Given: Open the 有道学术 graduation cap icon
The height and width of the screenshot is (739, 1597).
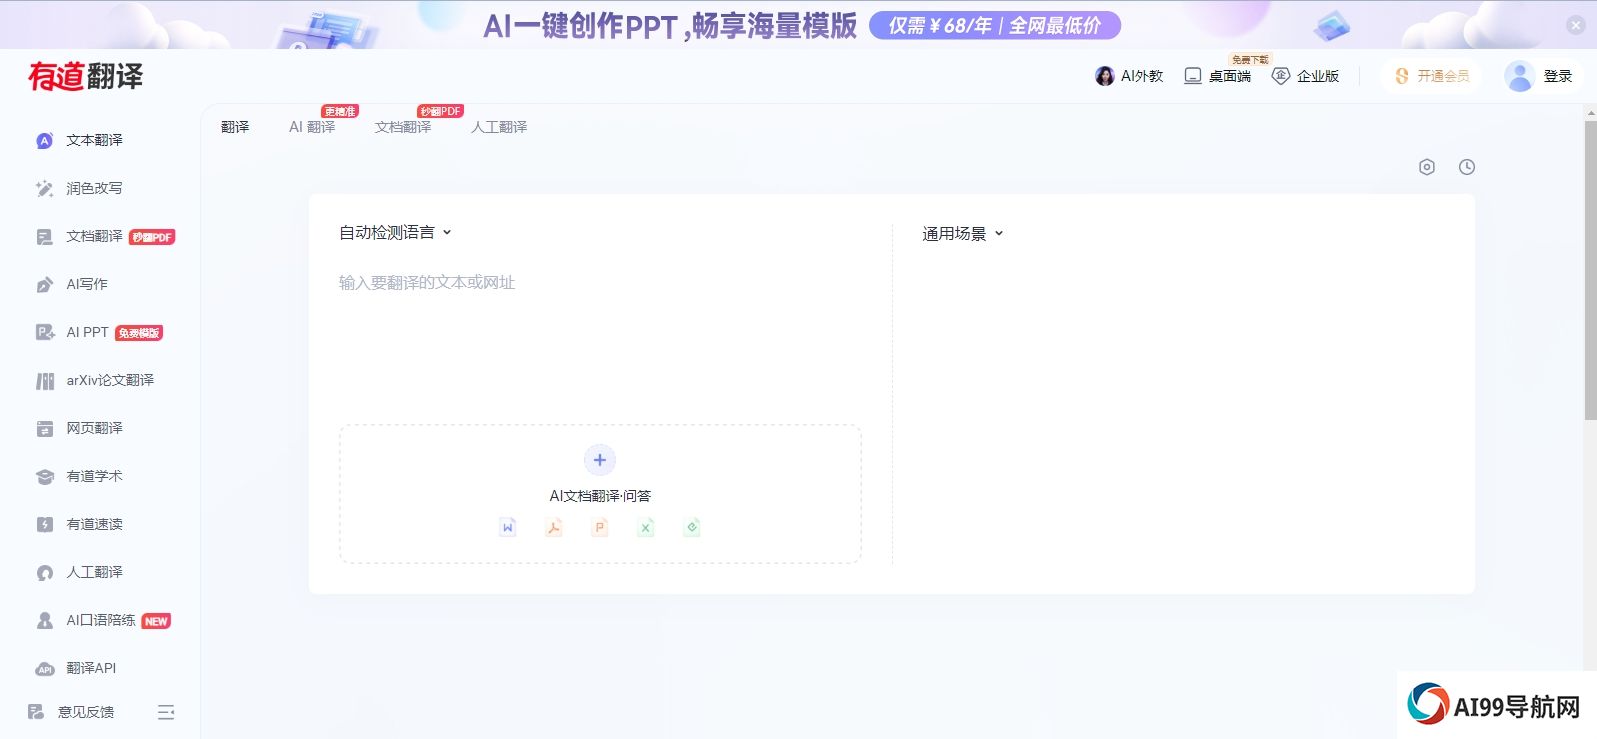Looking at the screenshot, I should [45, 477].
